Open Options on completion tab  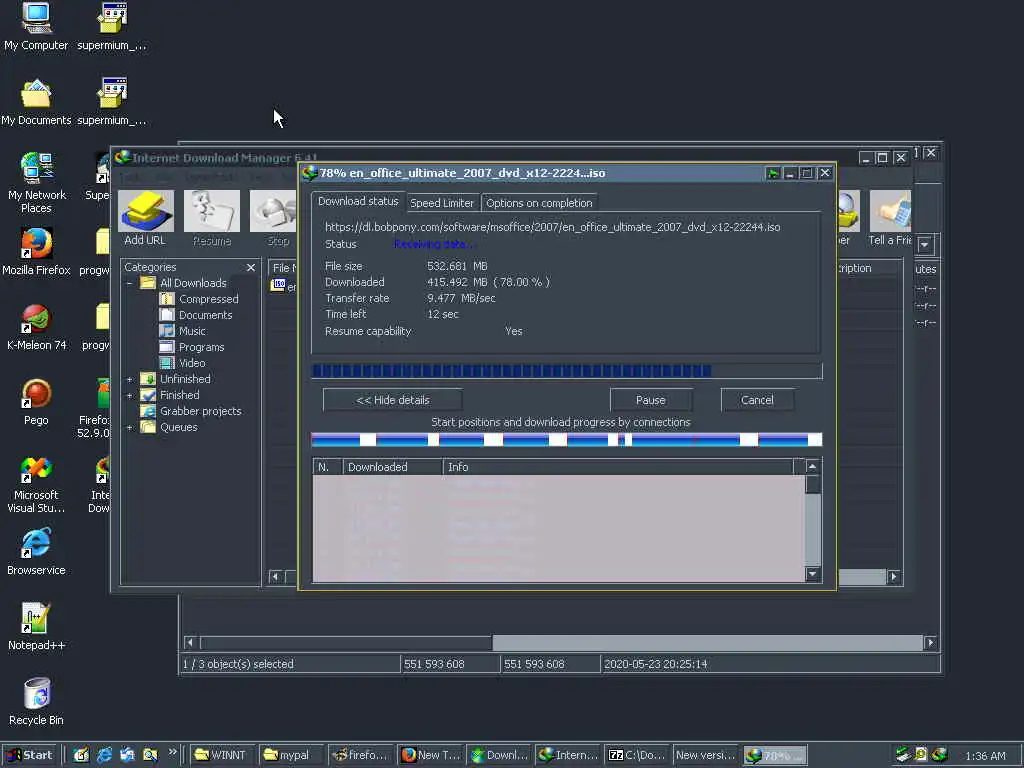pos(539,203)
